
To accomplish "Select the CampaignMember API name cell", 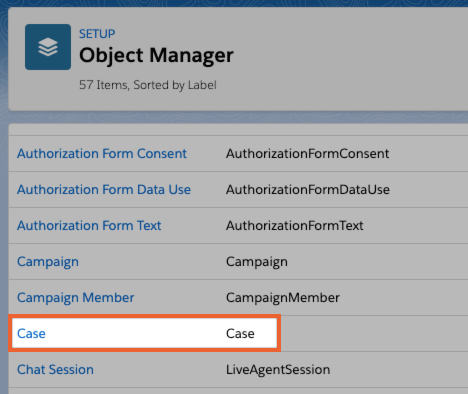I will [x=283, y=298].
